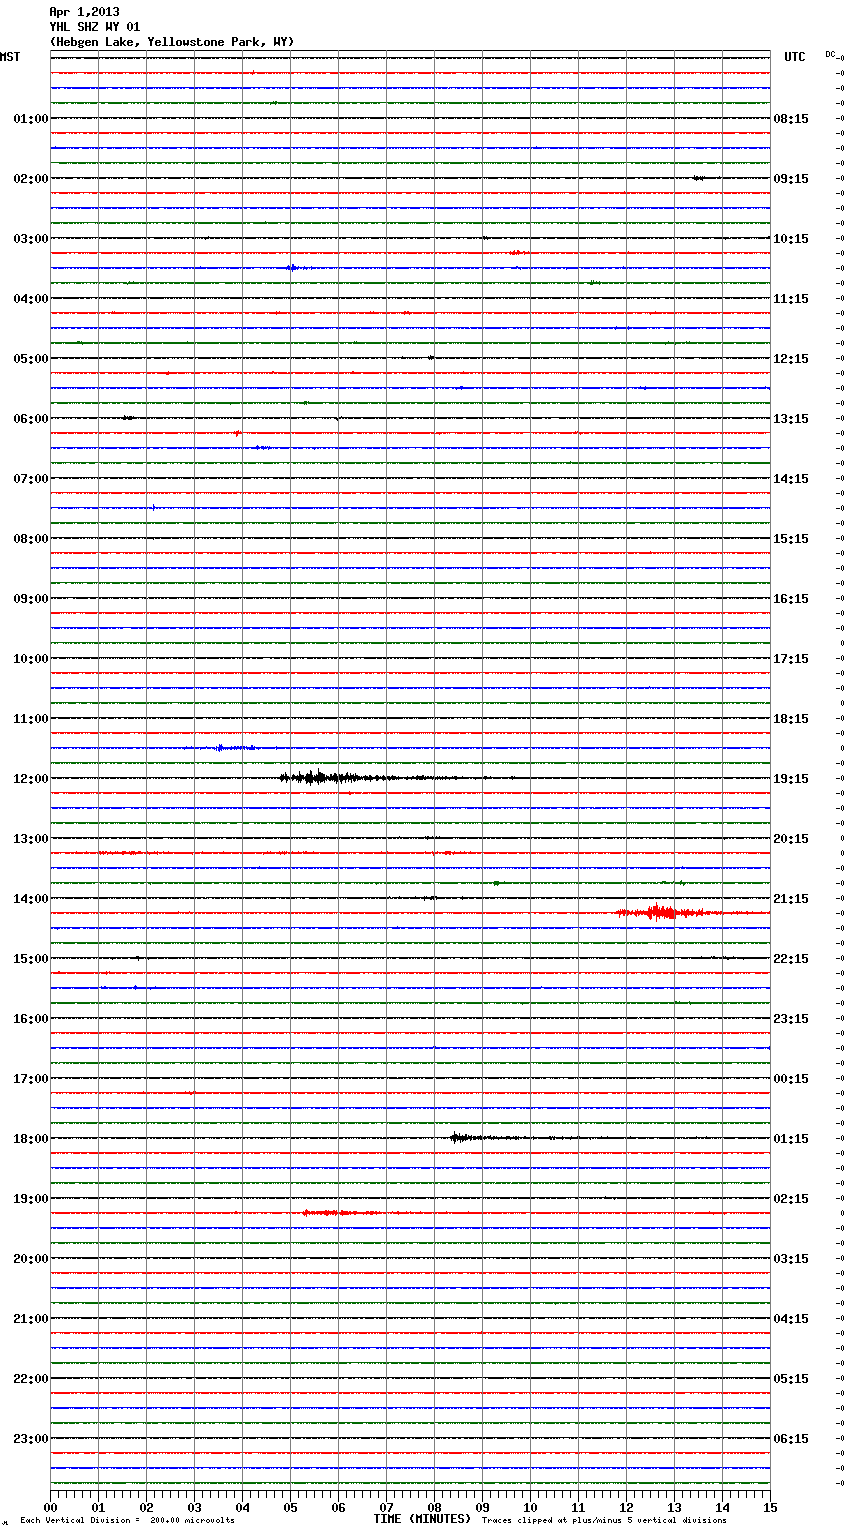
Task: Click the Each Vertical Division 200.00 microvolts note
Action: coord(127,1521)
